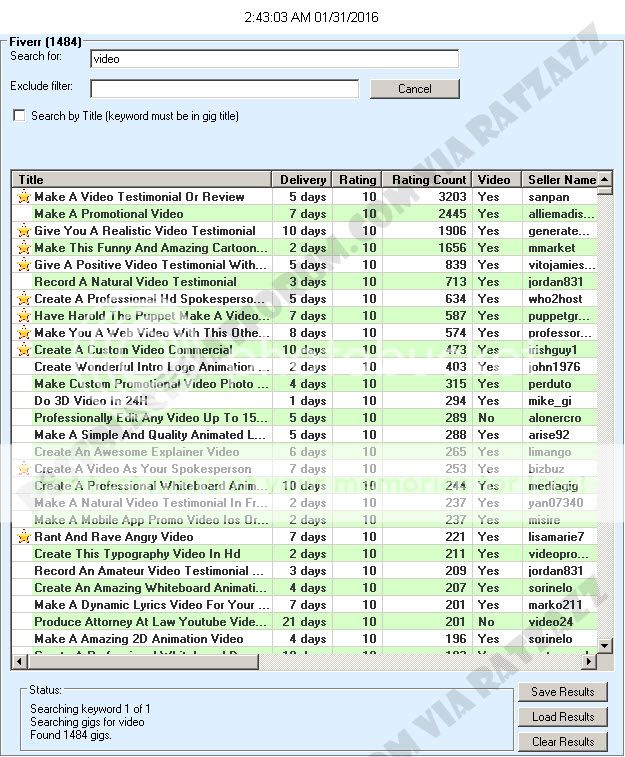Click star icon beside Create A Video As Your Spokesperson
This screenshot has width=625, height=757.
pos(24,469)
